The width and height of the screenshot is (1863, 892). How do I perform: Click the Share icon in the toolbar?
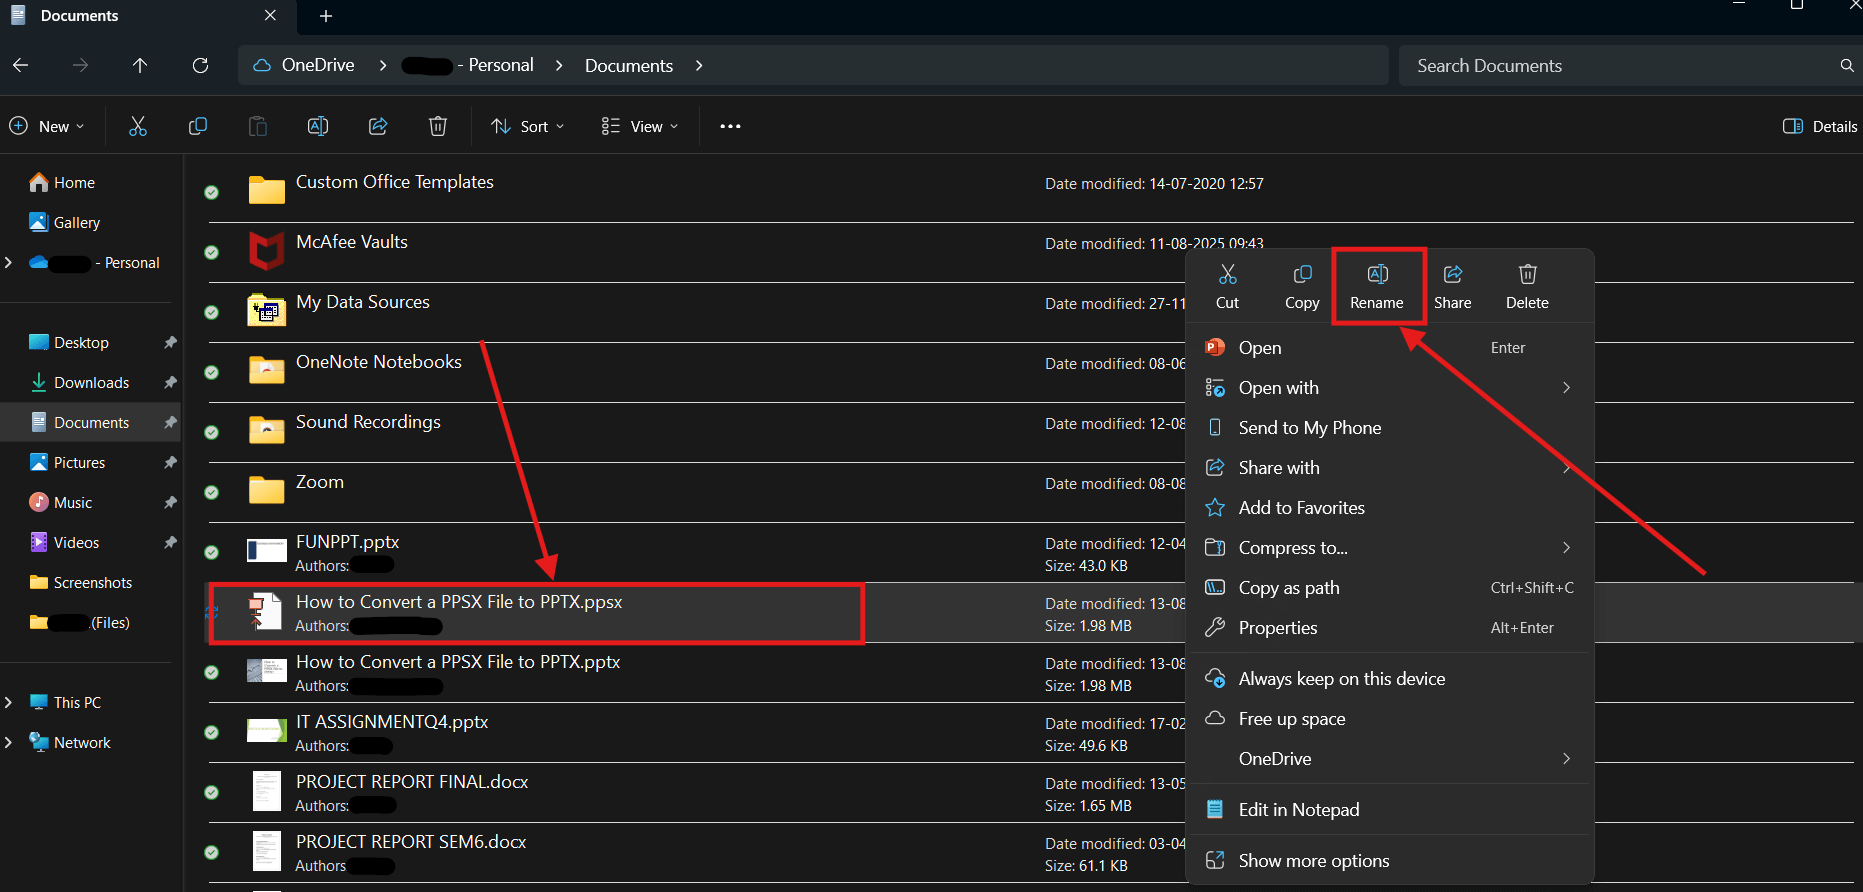click(378, 126)
